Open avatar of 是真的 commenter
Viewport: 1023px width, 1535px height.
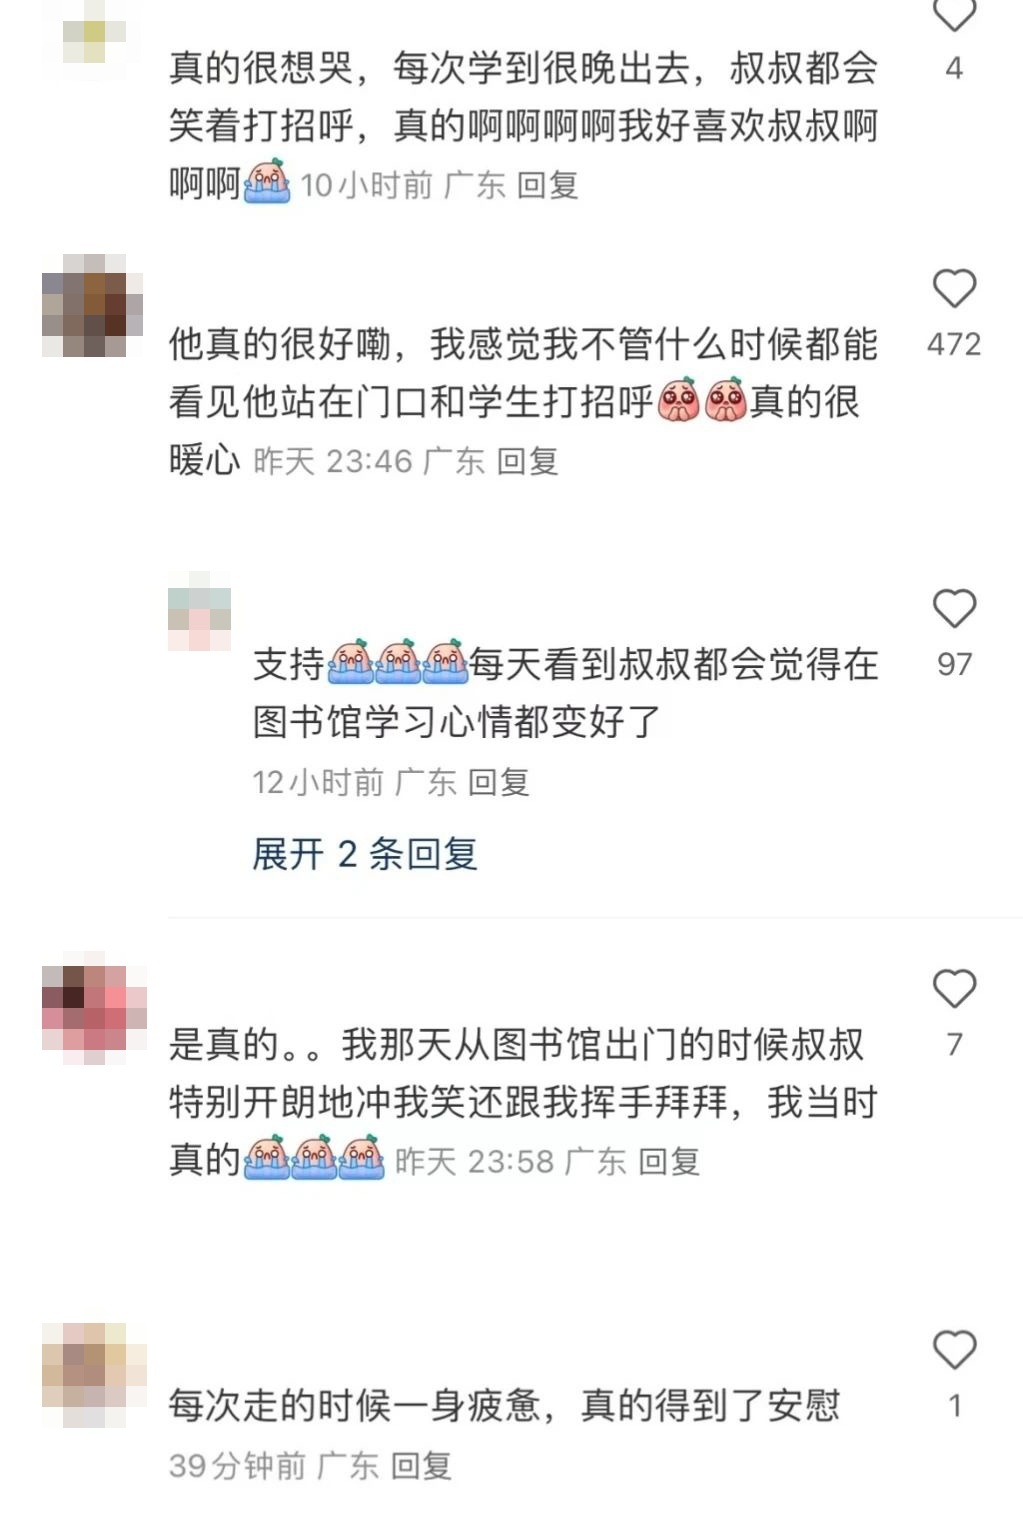click(93, 1007)
